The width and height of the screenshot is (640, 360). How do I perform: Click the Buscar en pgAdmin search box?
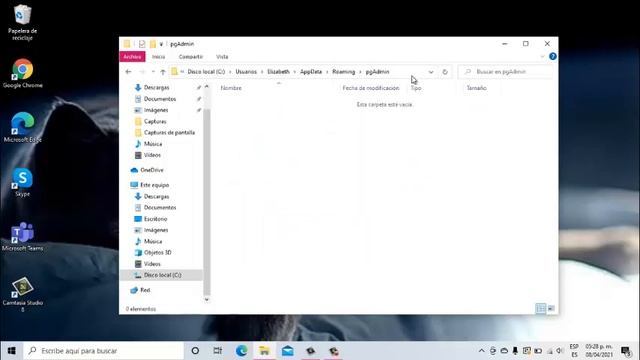point(505,72)
